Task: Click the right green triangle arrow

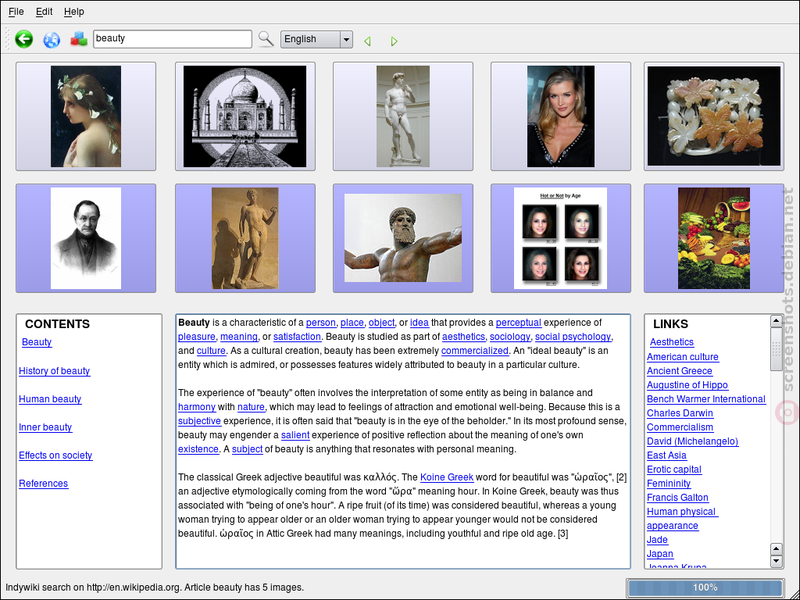Action: tap(394, 41)
